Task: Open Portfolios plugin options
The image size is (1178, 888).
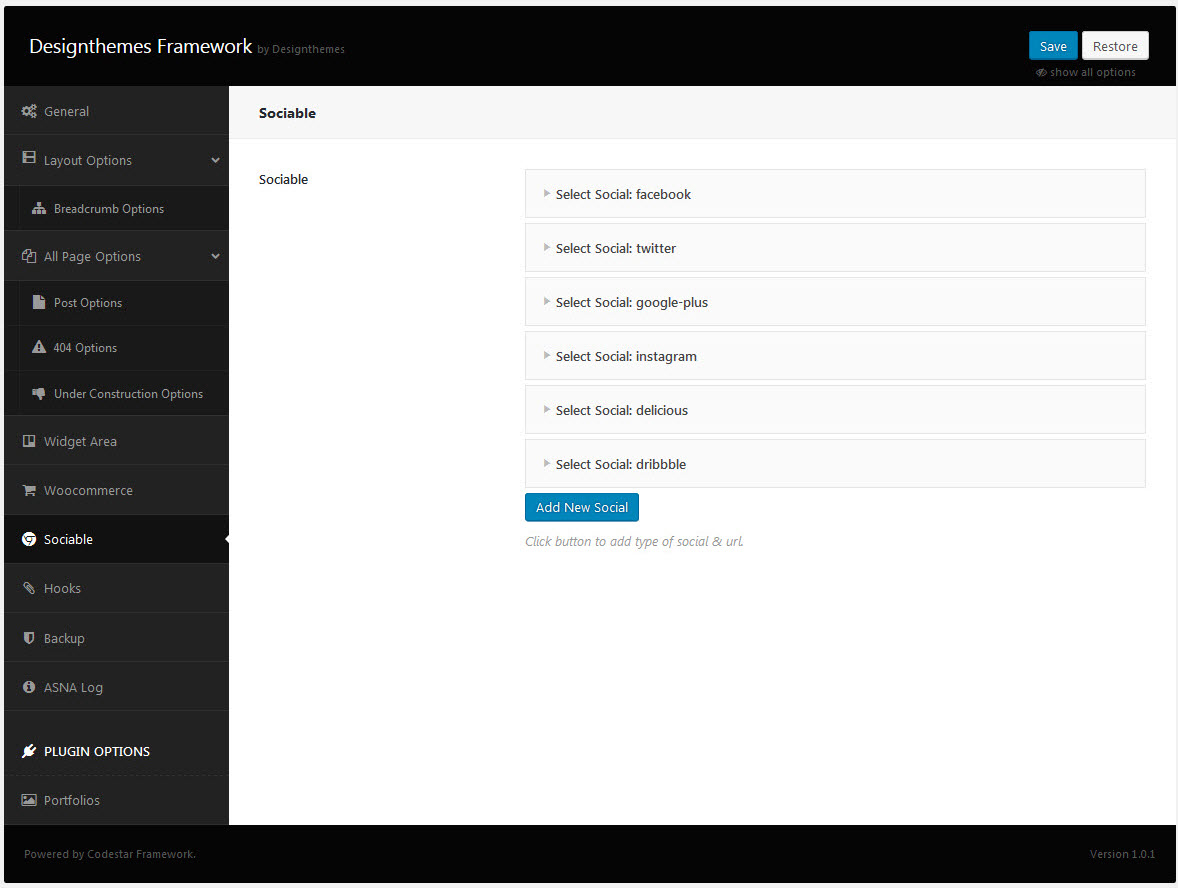Action: coord(116,800)
